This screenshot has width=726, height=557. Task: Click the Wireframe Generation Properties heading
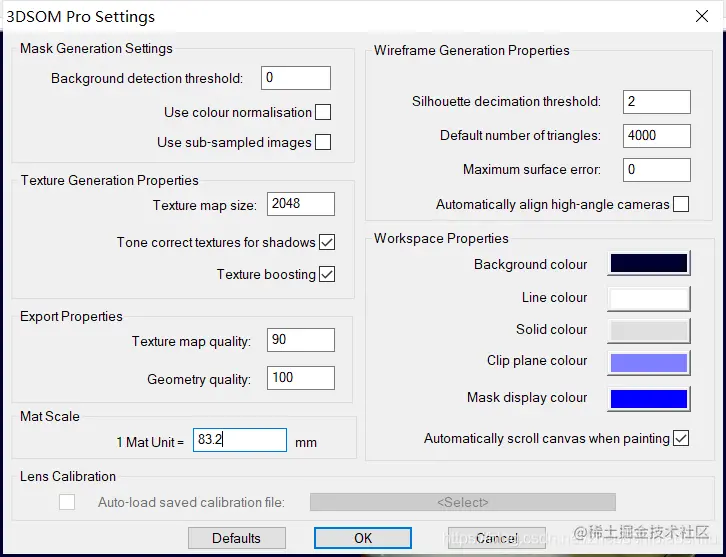click(472, 50)
